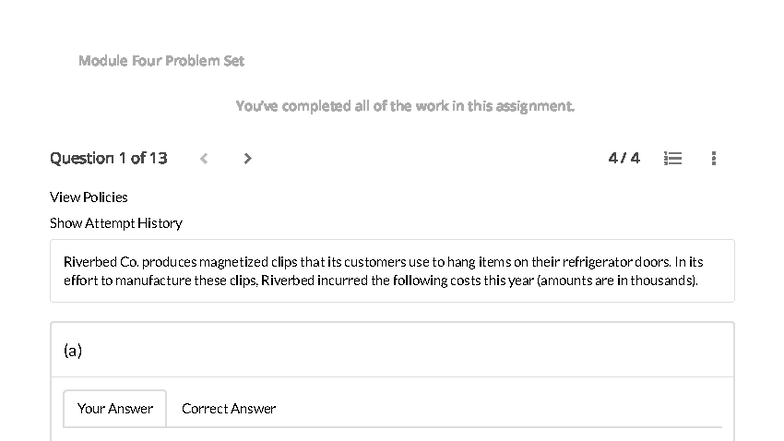Click the Module Four Problem Set title

tap(161, 61)
